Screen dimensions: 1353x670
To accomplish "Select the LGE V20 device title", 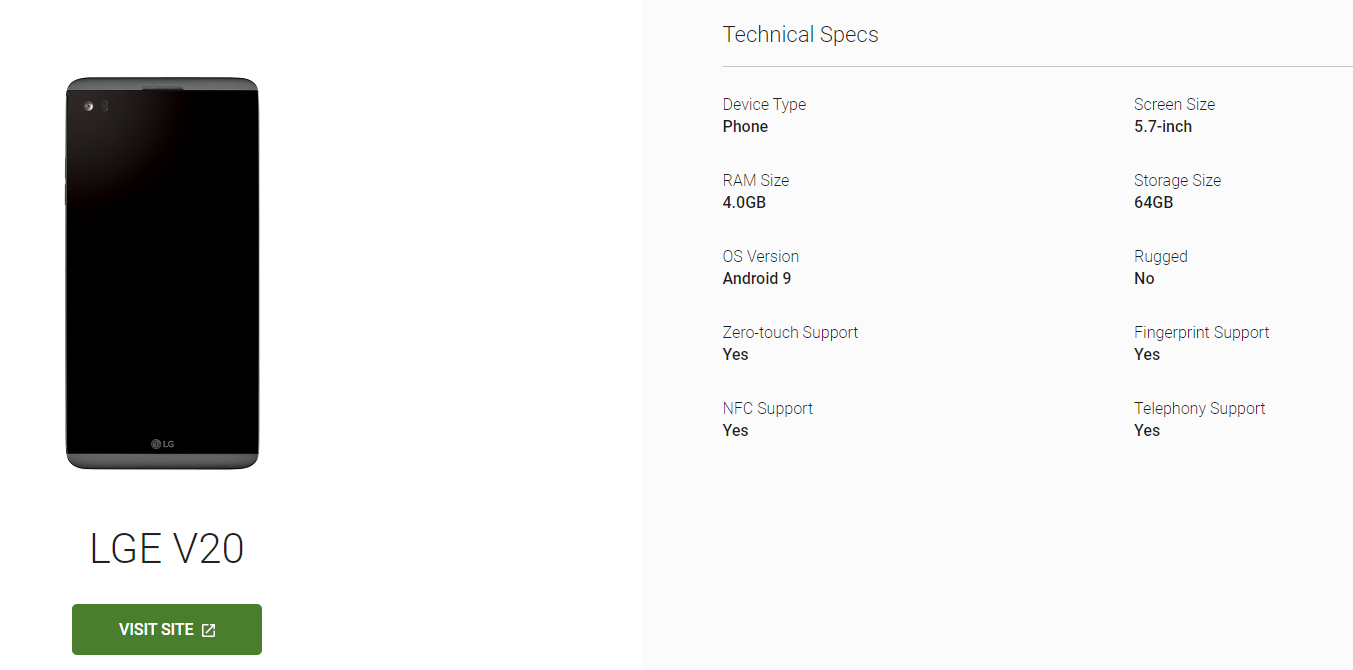I will coord(167,549).
